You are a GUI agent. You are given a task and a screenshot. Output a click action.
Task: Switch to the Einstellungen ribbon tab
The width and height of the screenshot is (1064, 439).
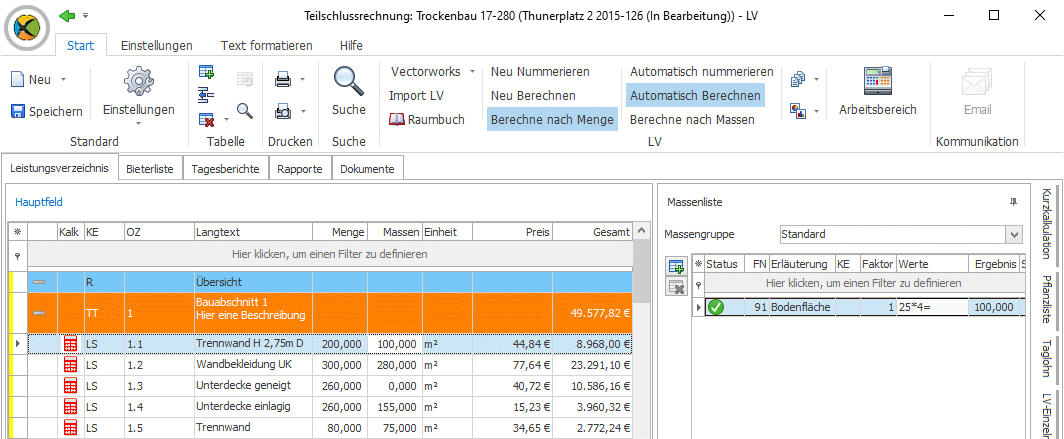[x=157, y=45]
